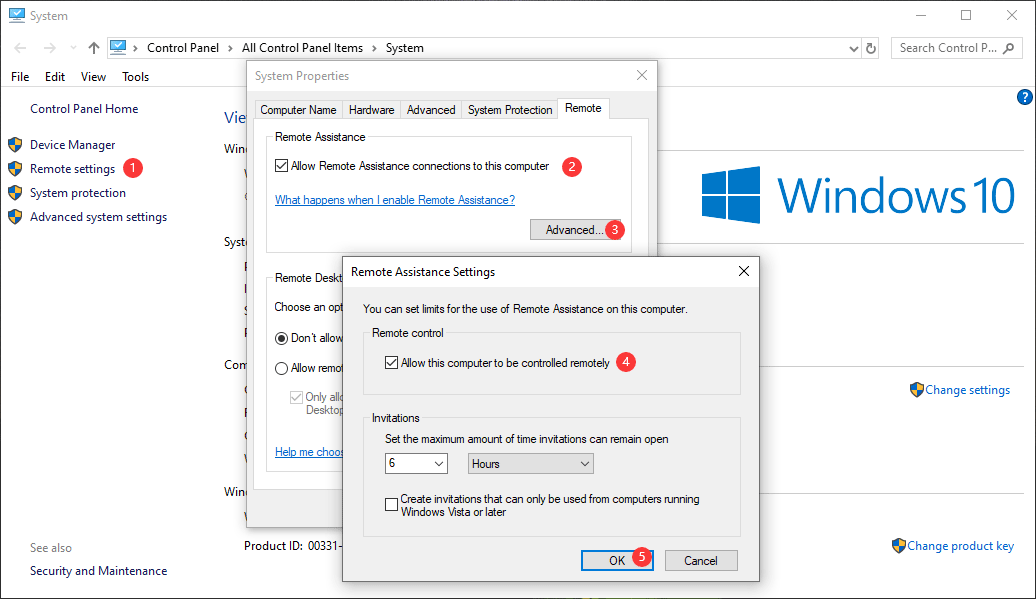Open the invitation duration dropdown showing 6

tap(416, 463)
